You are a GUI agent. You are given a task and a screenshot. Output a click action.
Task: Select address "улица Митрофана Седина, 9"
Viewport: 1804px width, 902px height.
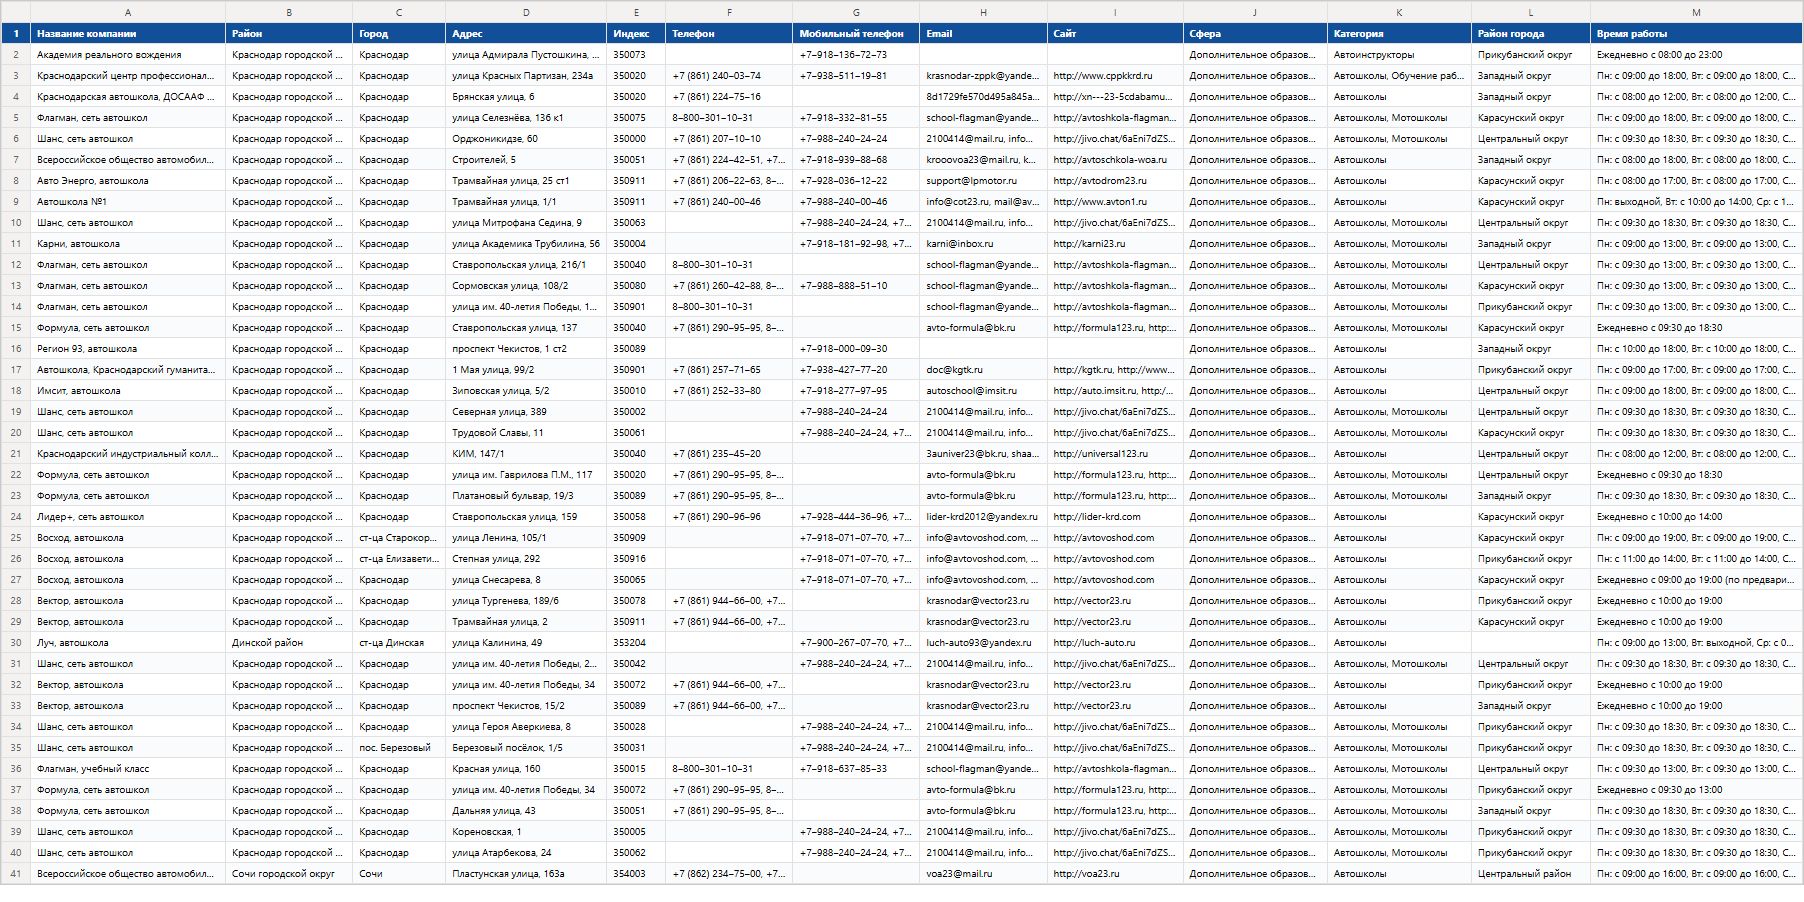tap(526, 222)
